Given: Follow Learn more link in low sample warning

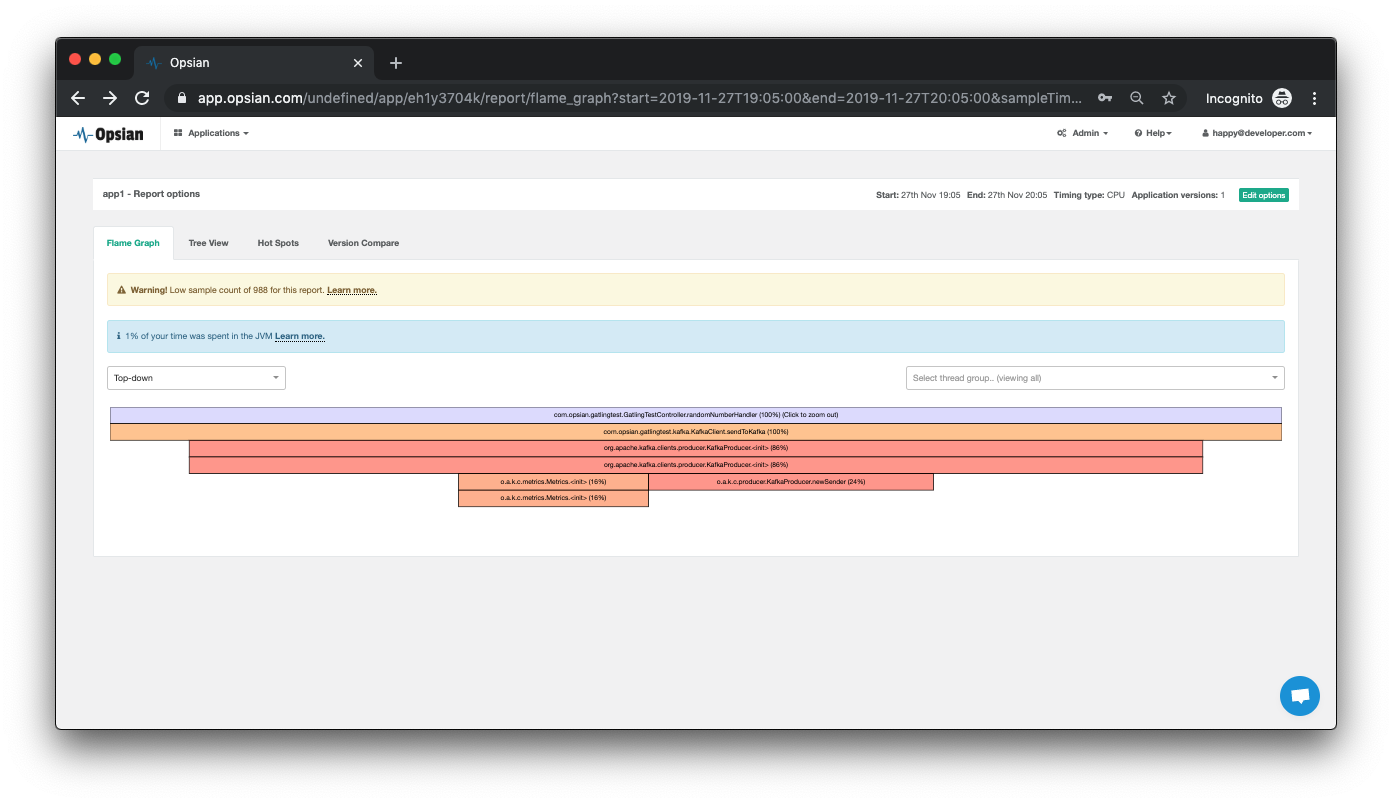Looking at the screenshot, I should point(352,290).
